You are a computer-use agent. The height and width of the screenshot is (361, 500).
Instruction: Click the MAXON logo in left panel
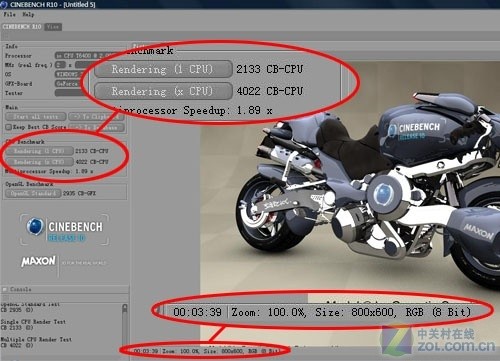38,261
